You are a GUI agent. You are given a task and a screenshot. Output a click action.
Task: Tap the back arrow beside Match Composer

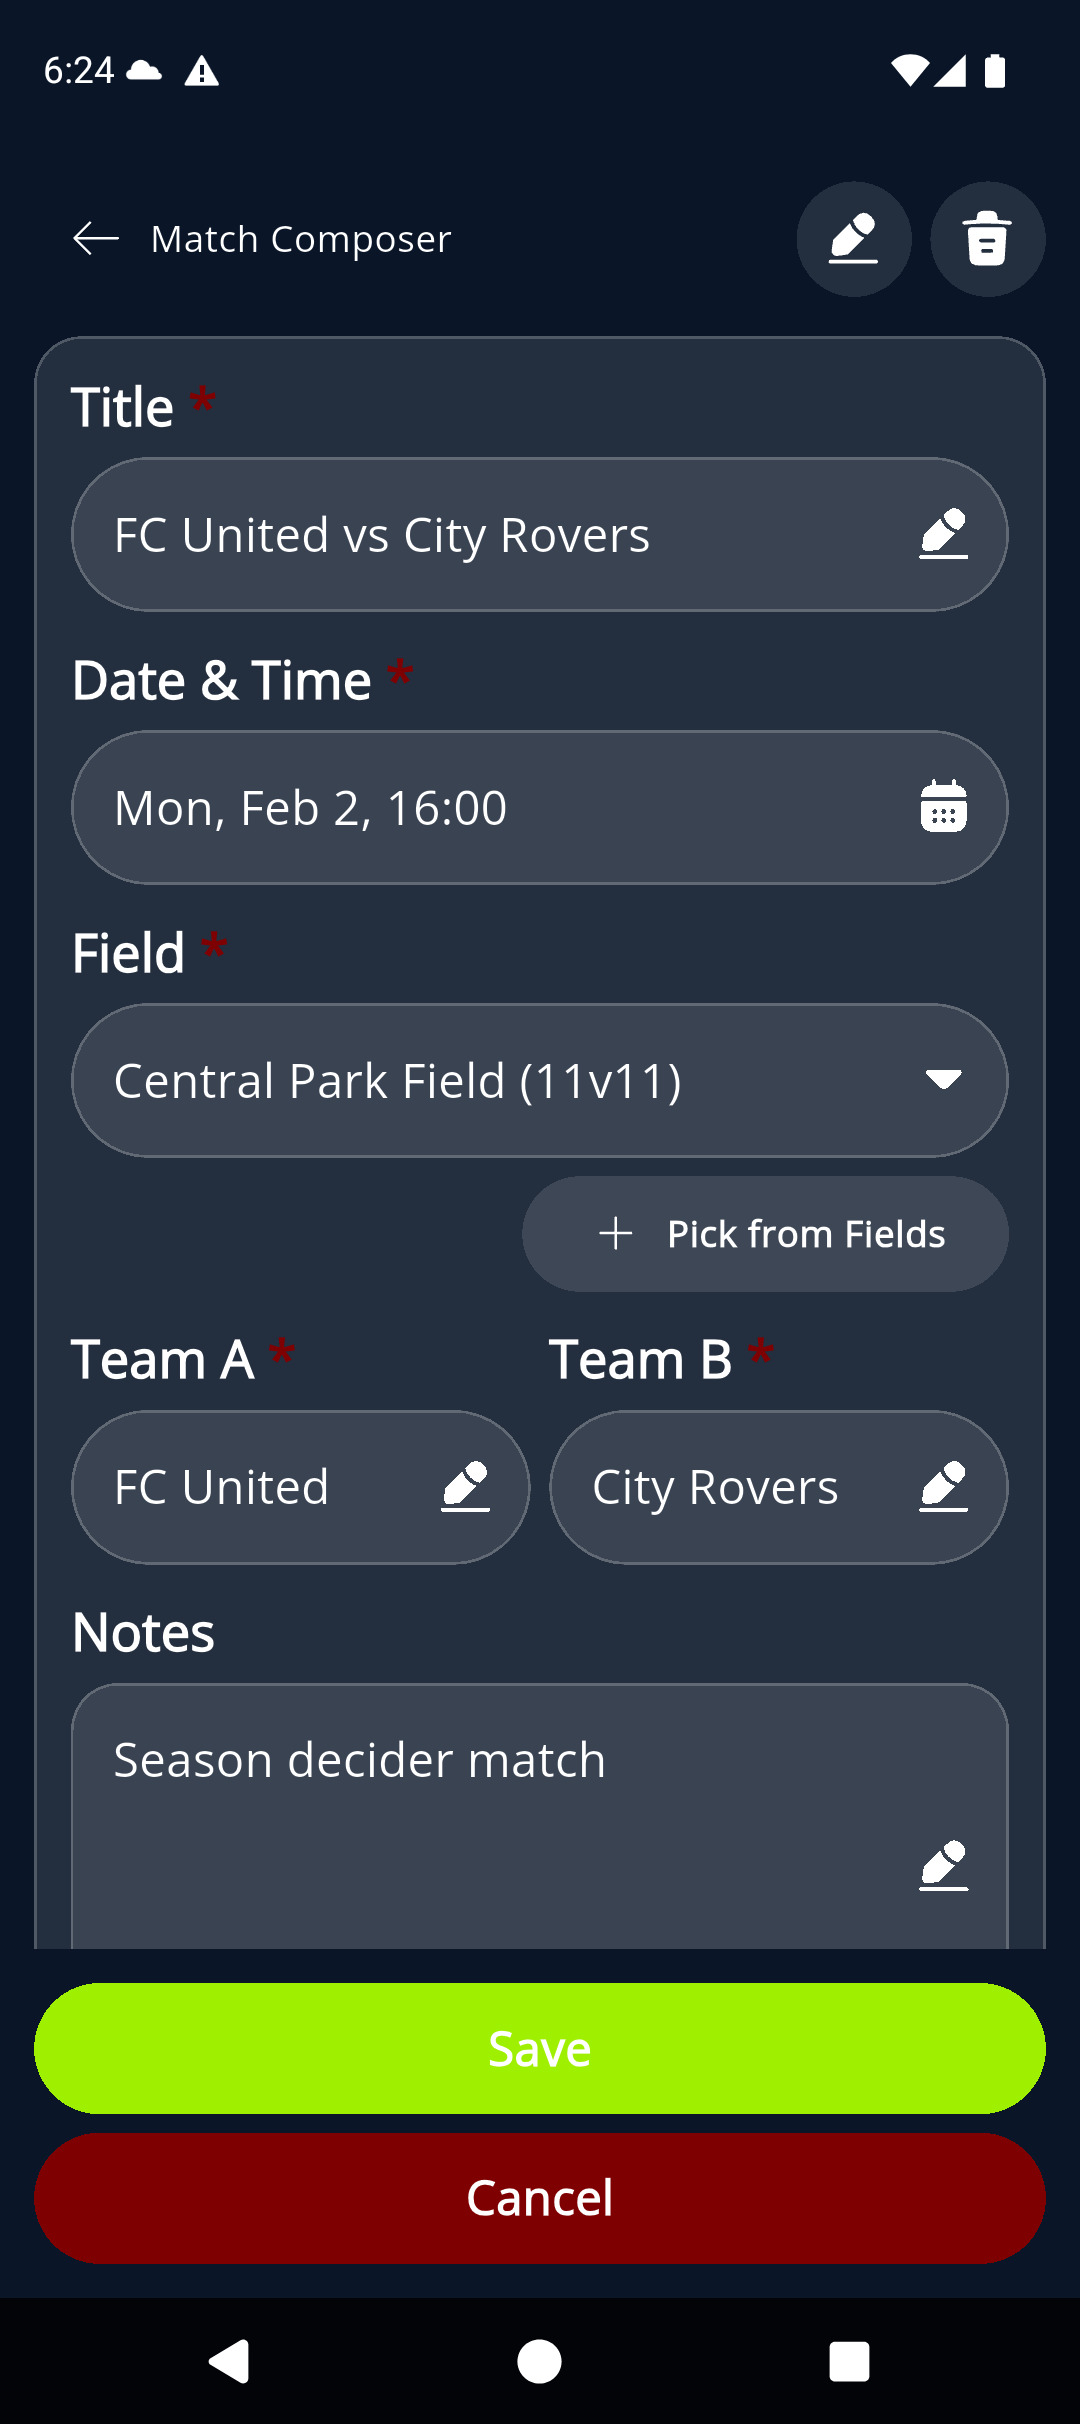tap(96, 239)
